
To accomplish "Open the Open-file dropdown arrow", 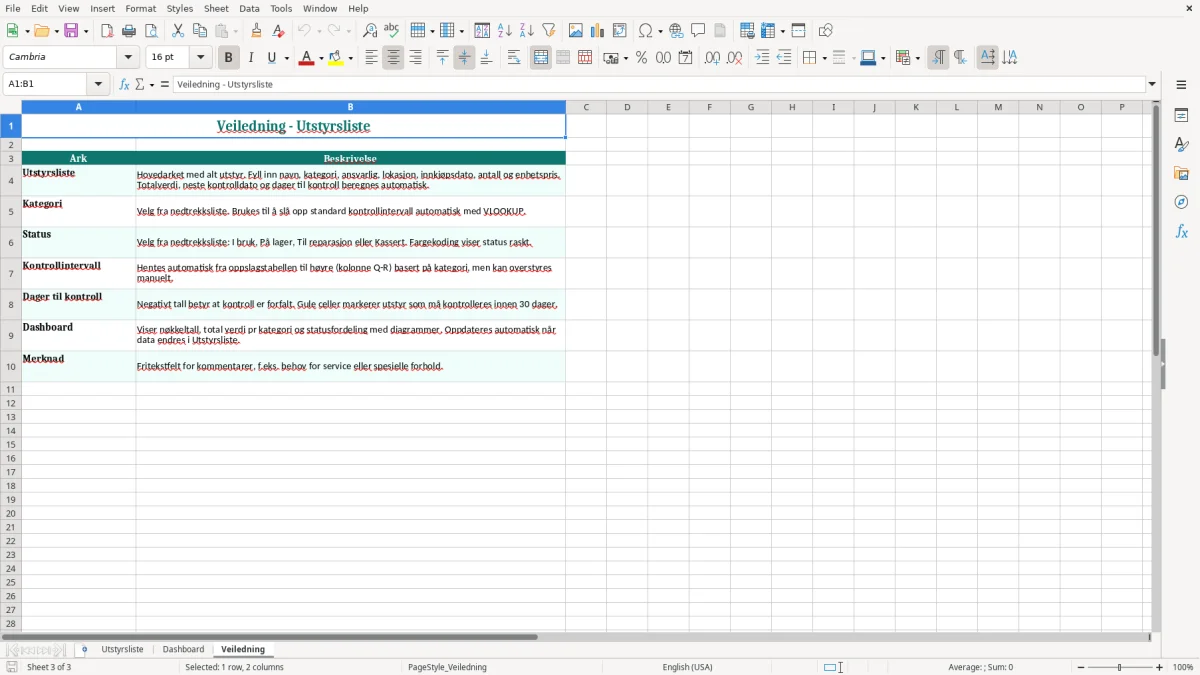I will pyautogui.click(x=56, y=31).
